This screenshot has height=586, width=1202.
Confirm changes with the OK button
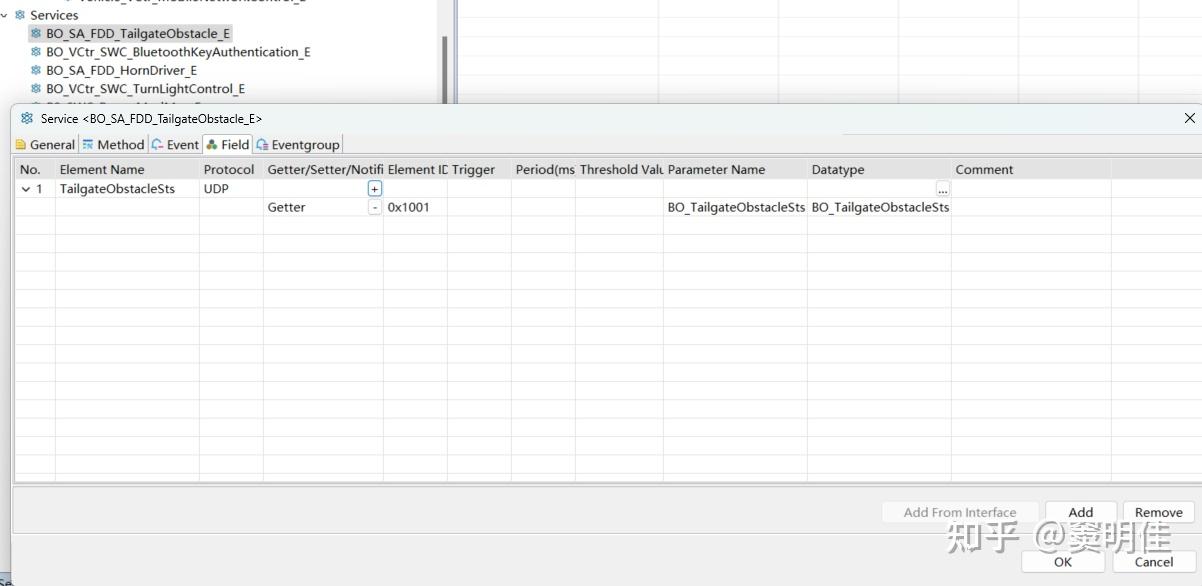coord(1062,562)
